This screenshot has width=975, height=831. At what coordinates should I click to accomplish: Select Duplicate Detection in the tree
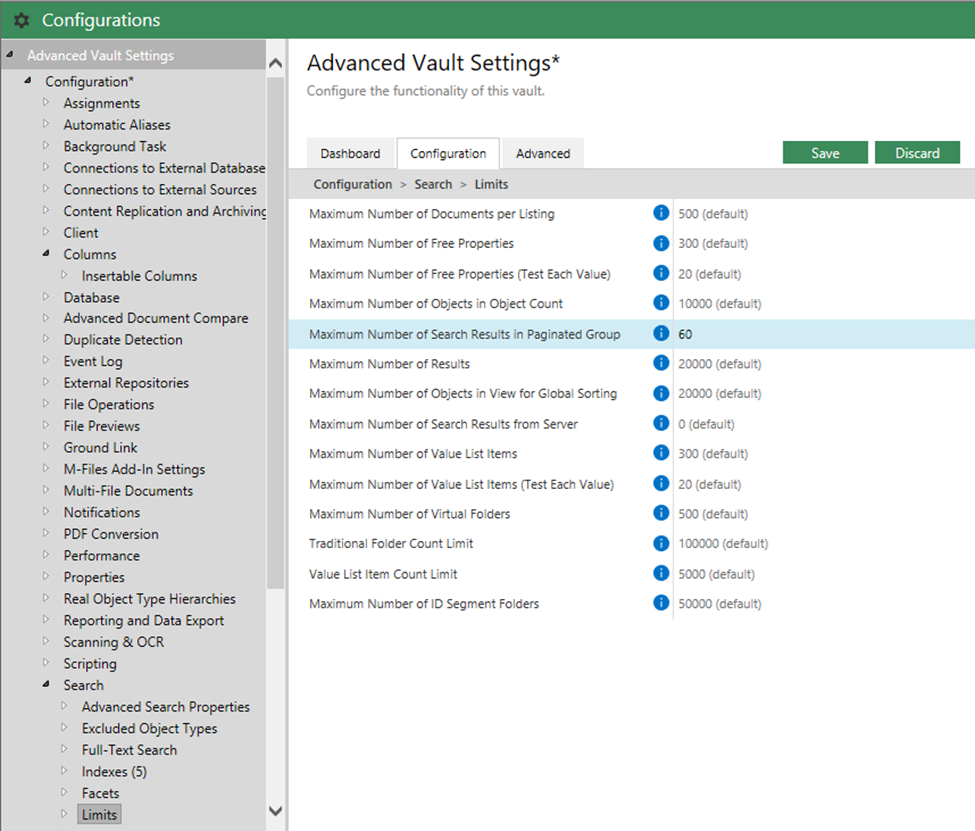point(123,340)
